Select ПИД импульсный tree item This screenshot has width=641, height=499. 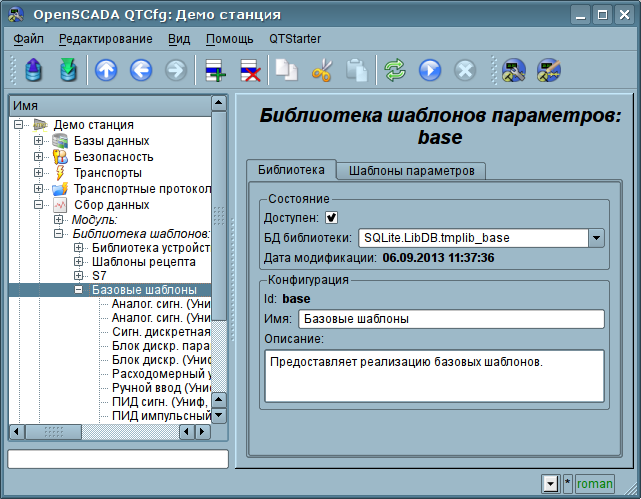point(161,416)
